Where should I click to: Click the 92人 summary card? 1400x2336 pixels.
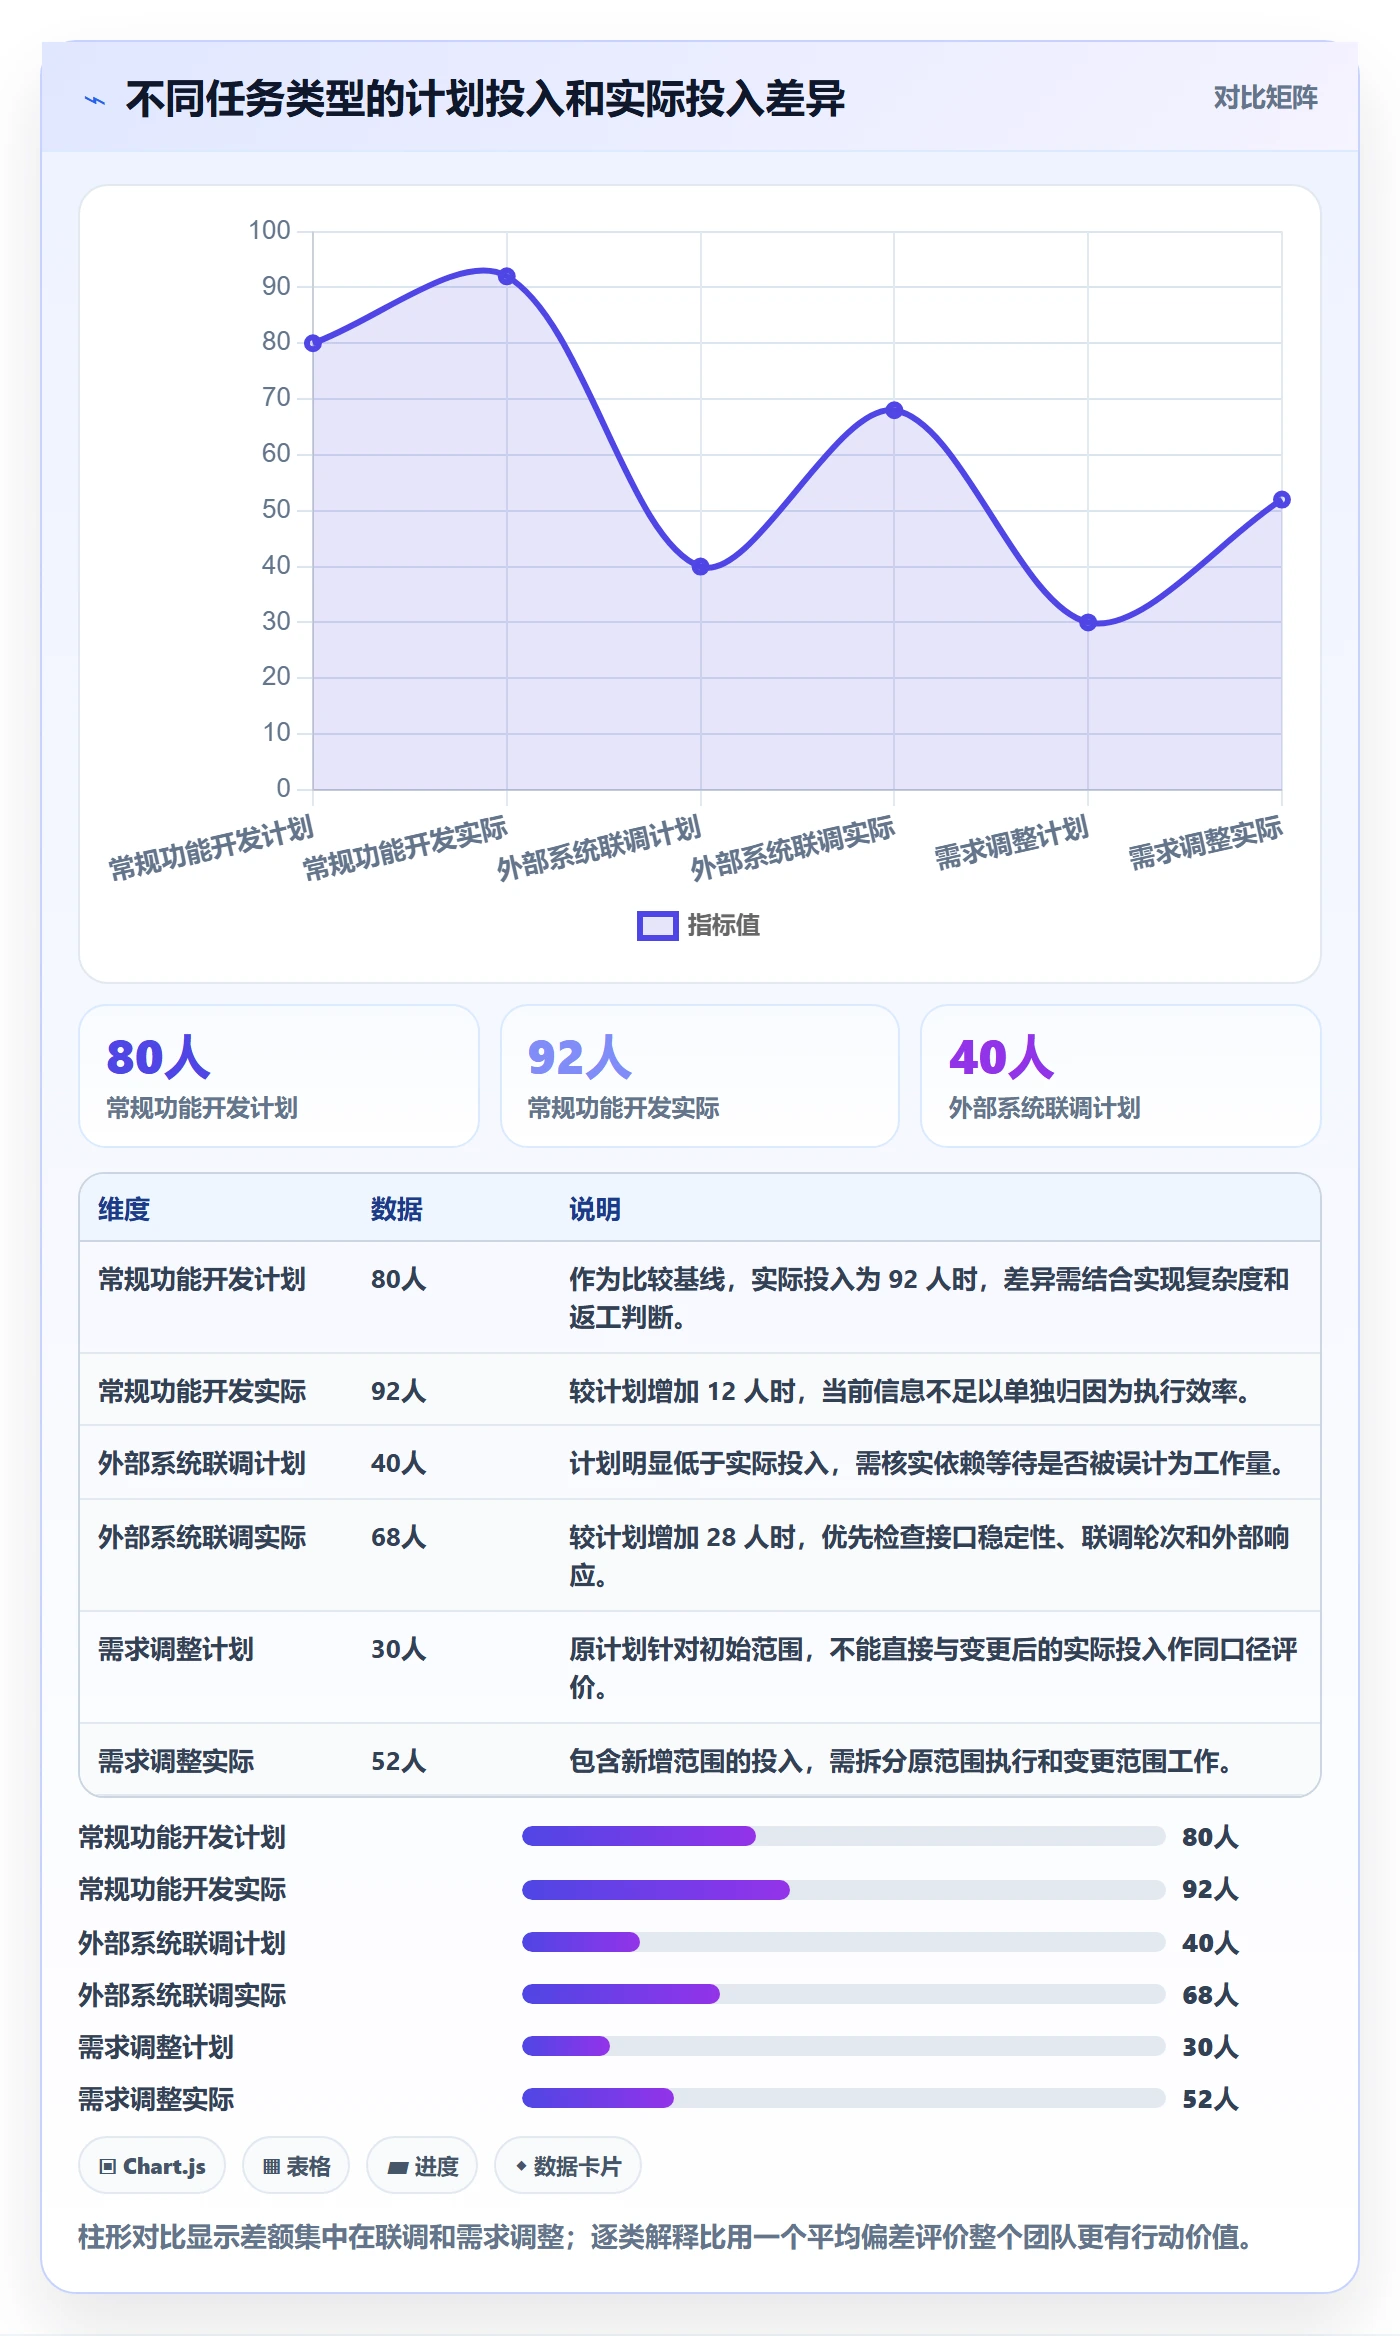pos(700,1076)
